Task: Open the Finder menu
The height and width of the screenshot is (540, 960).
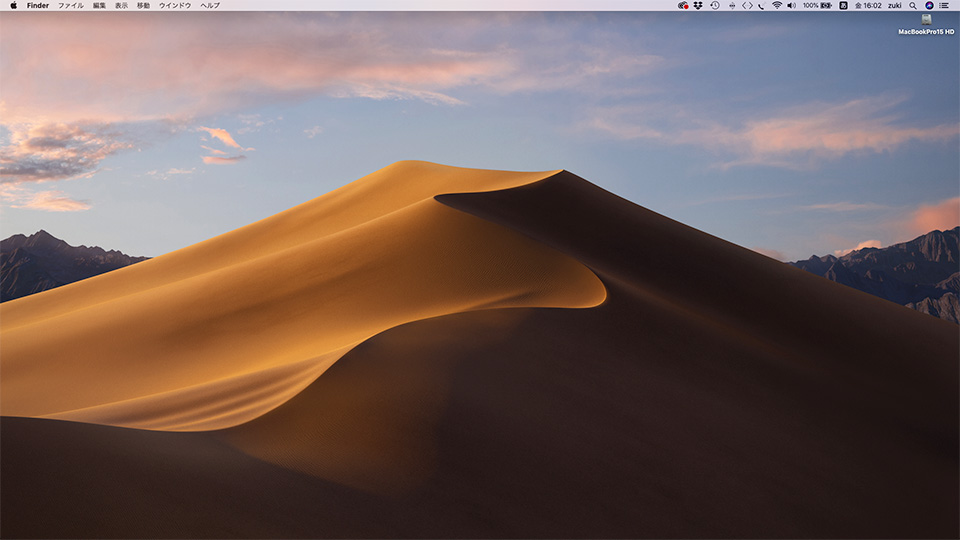Action: pos(38,6)
